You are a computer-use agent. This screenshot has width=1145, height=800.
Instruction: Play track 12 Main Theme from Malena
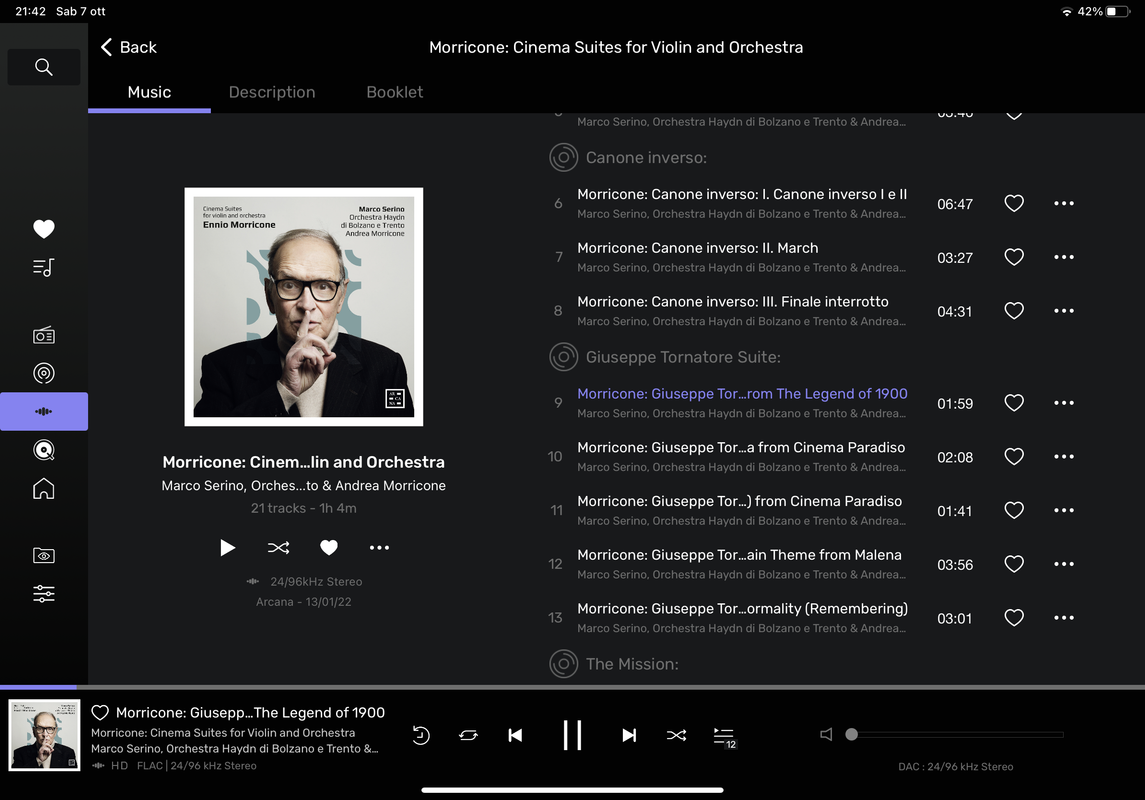739,555
